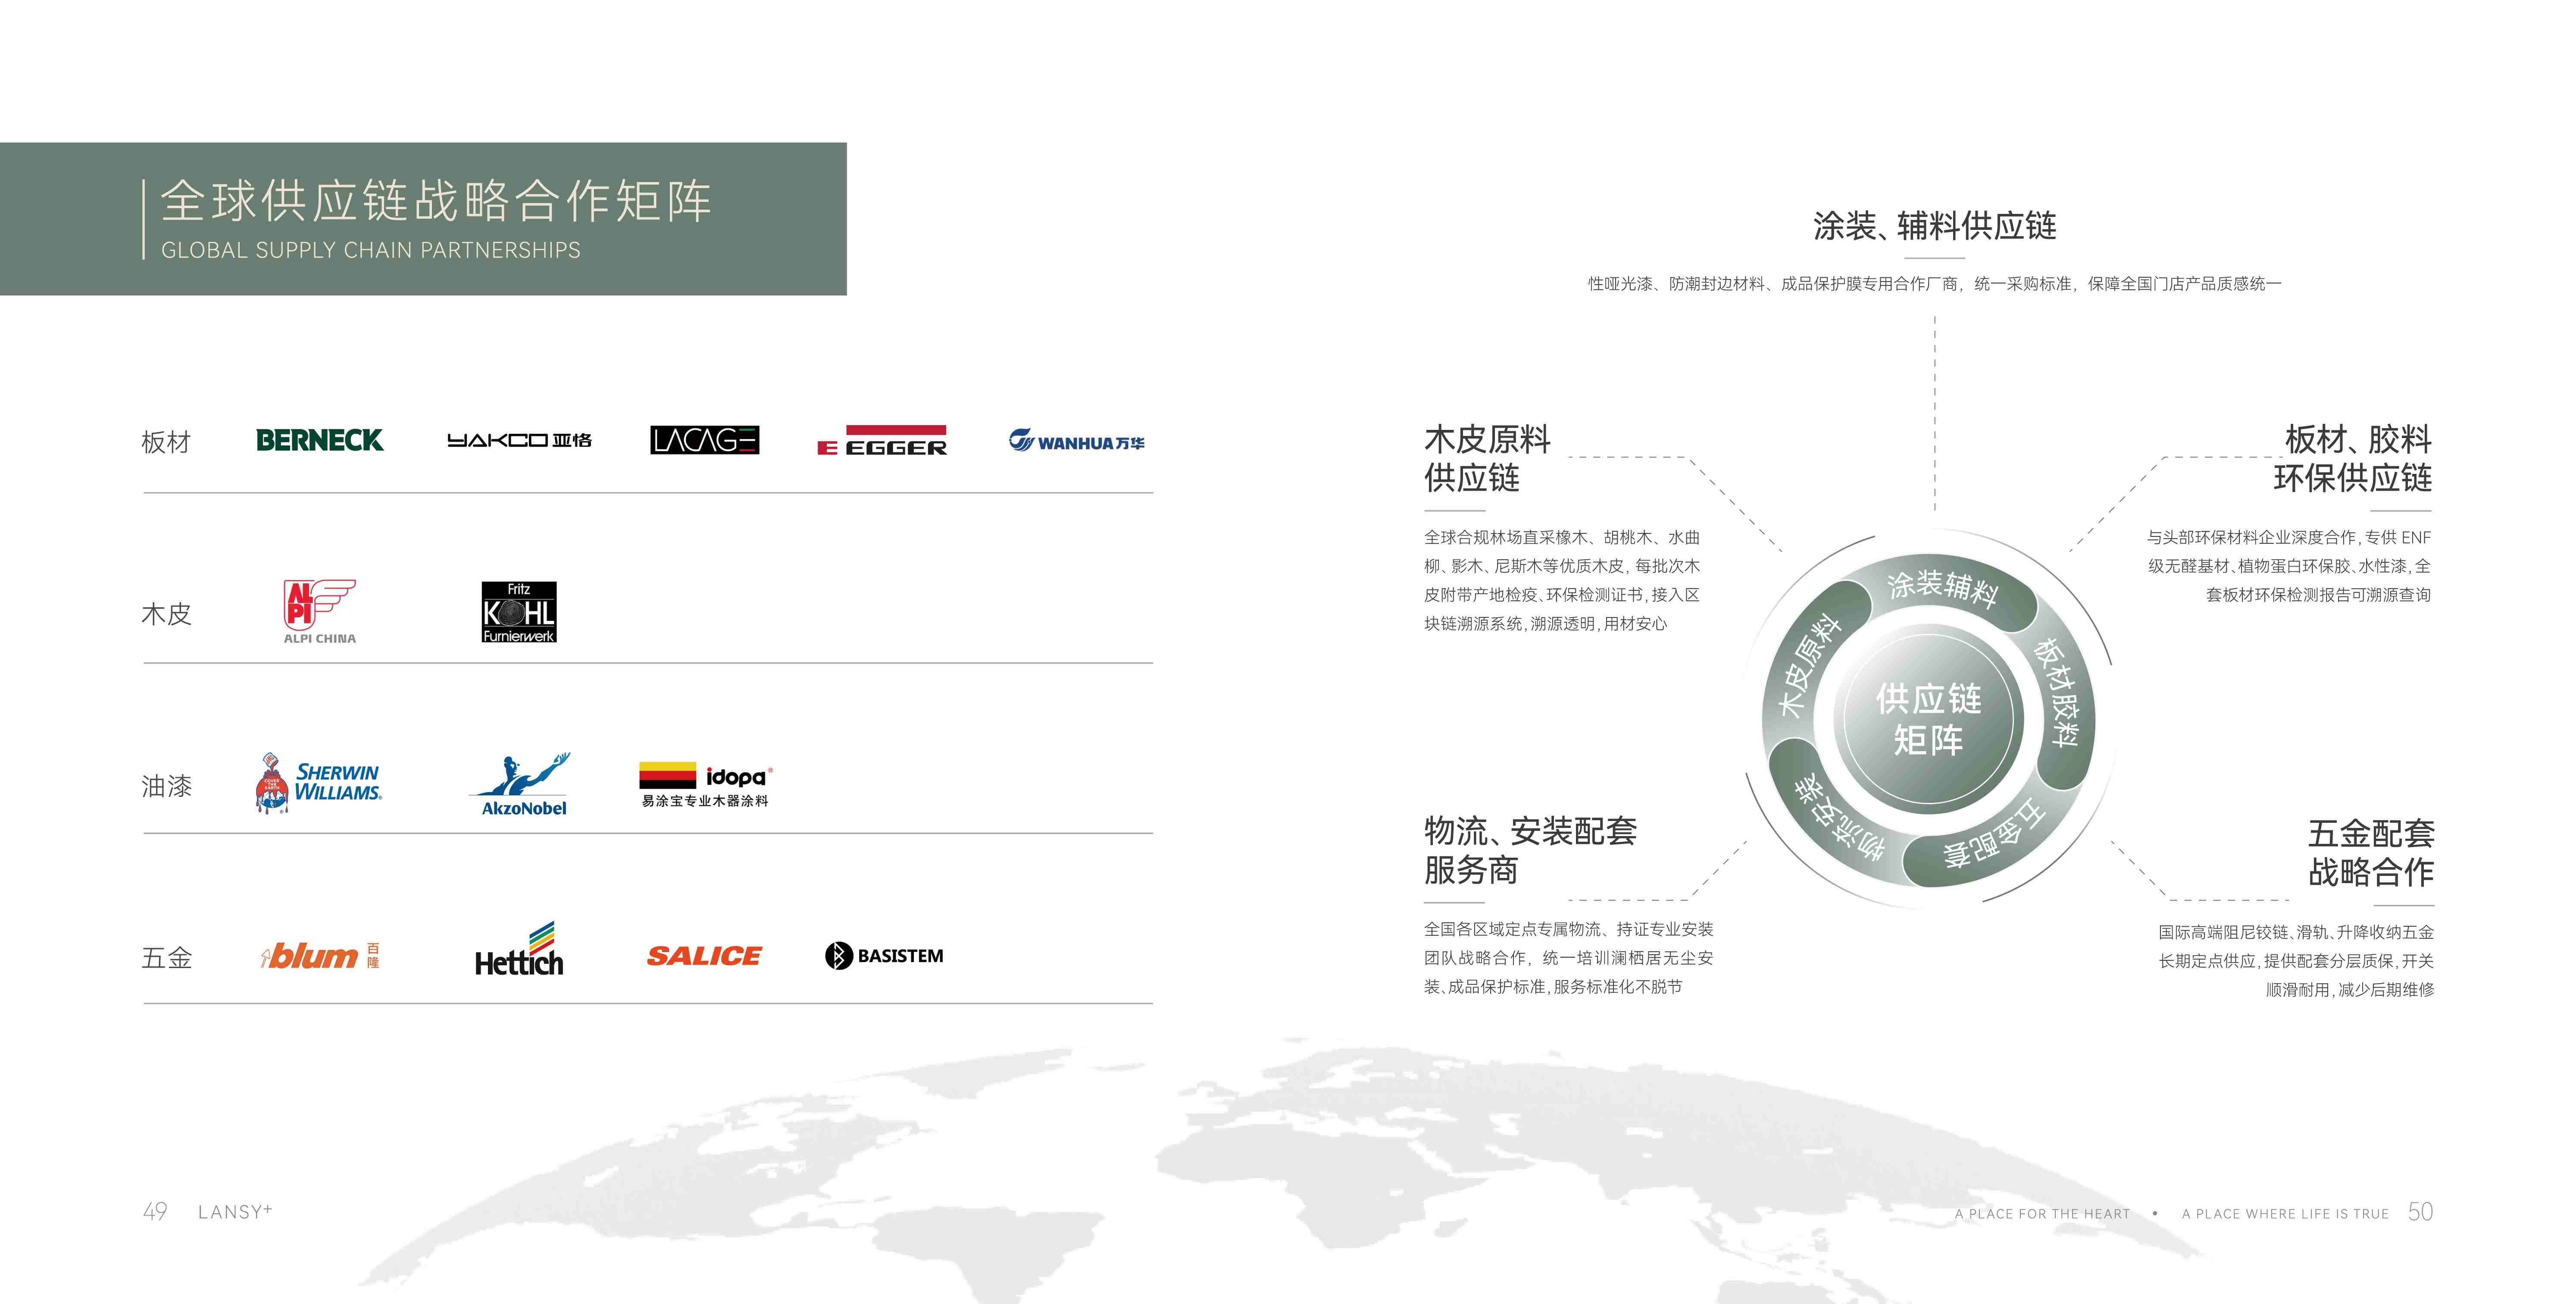Click the Fritz KOHL Furnierwerk logo
This screenshot has height=1304, width=2576.
pos(519,612)
